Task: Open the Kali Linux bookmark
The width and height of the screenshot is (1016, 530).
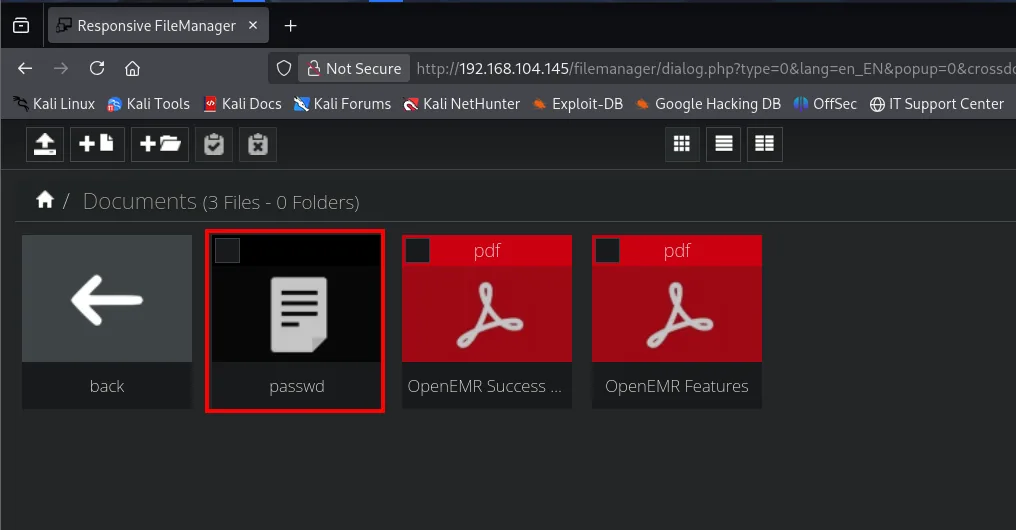Action: point(54,104)
